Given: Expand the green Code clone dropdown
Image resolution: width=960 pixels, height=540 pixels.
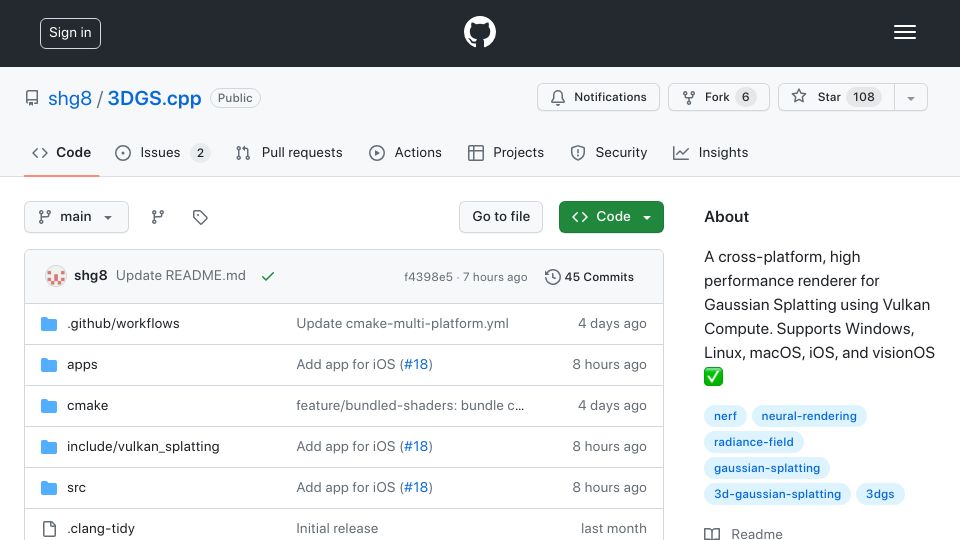Looking at the screenshot, I should pyautogui.click(x=611, y=217).
